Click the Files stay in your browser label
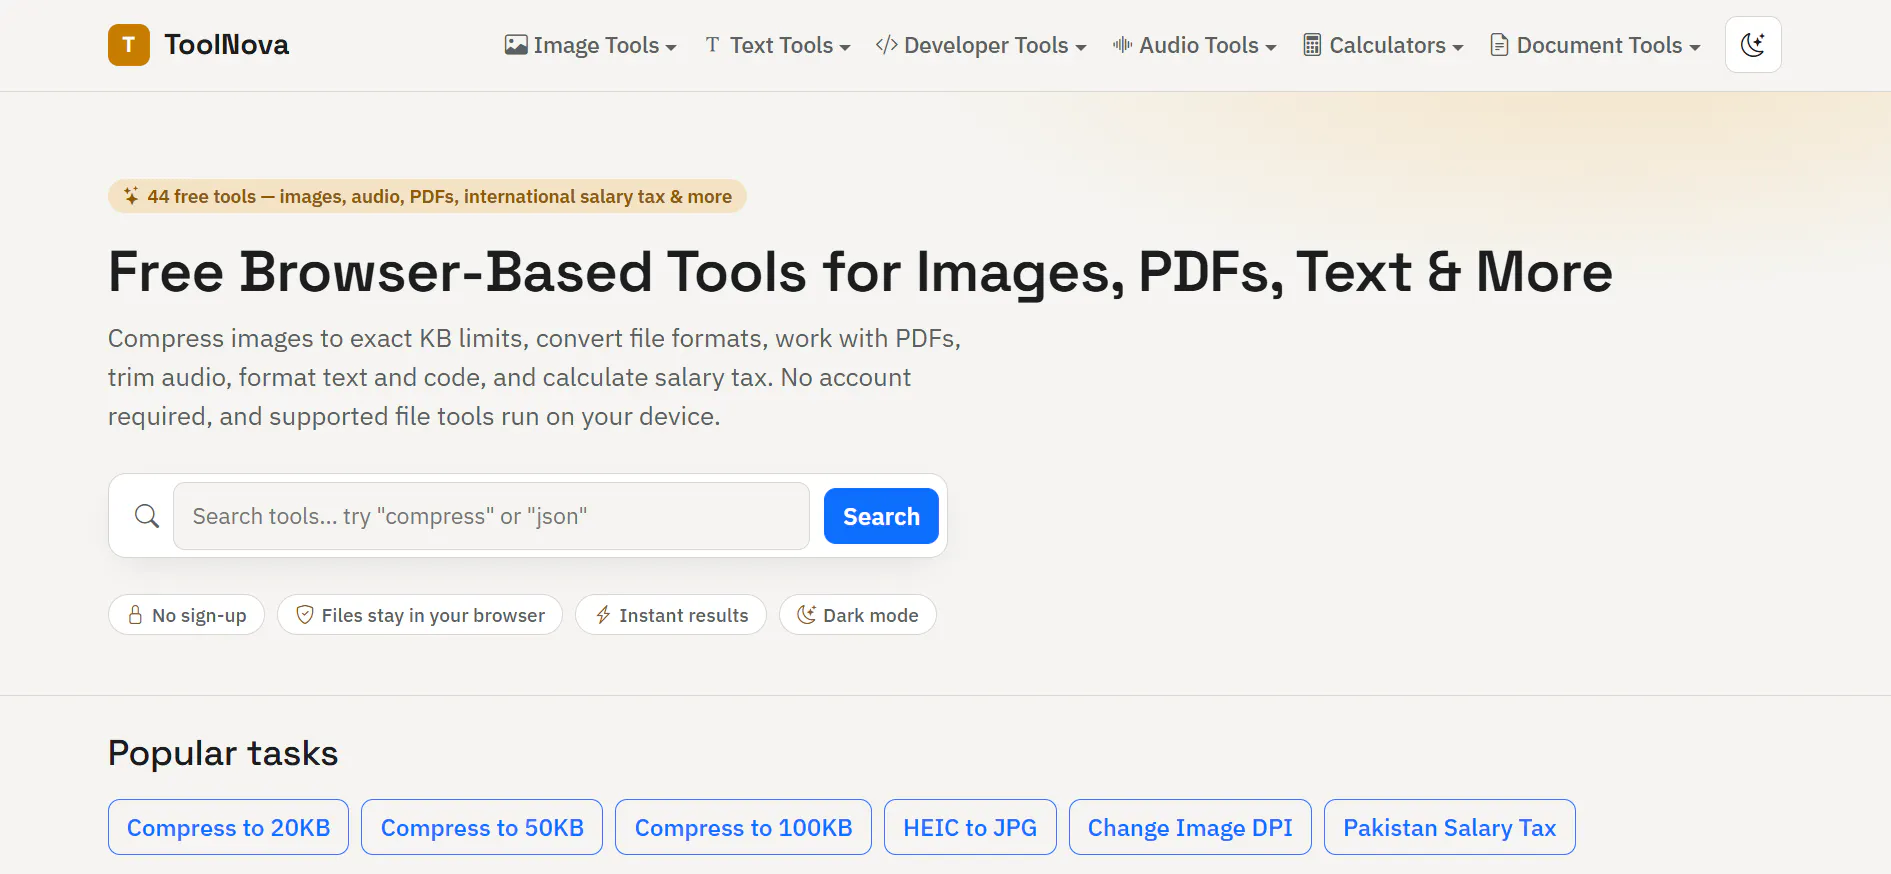This screenshot has width=1891, height=874. point(433,615)
